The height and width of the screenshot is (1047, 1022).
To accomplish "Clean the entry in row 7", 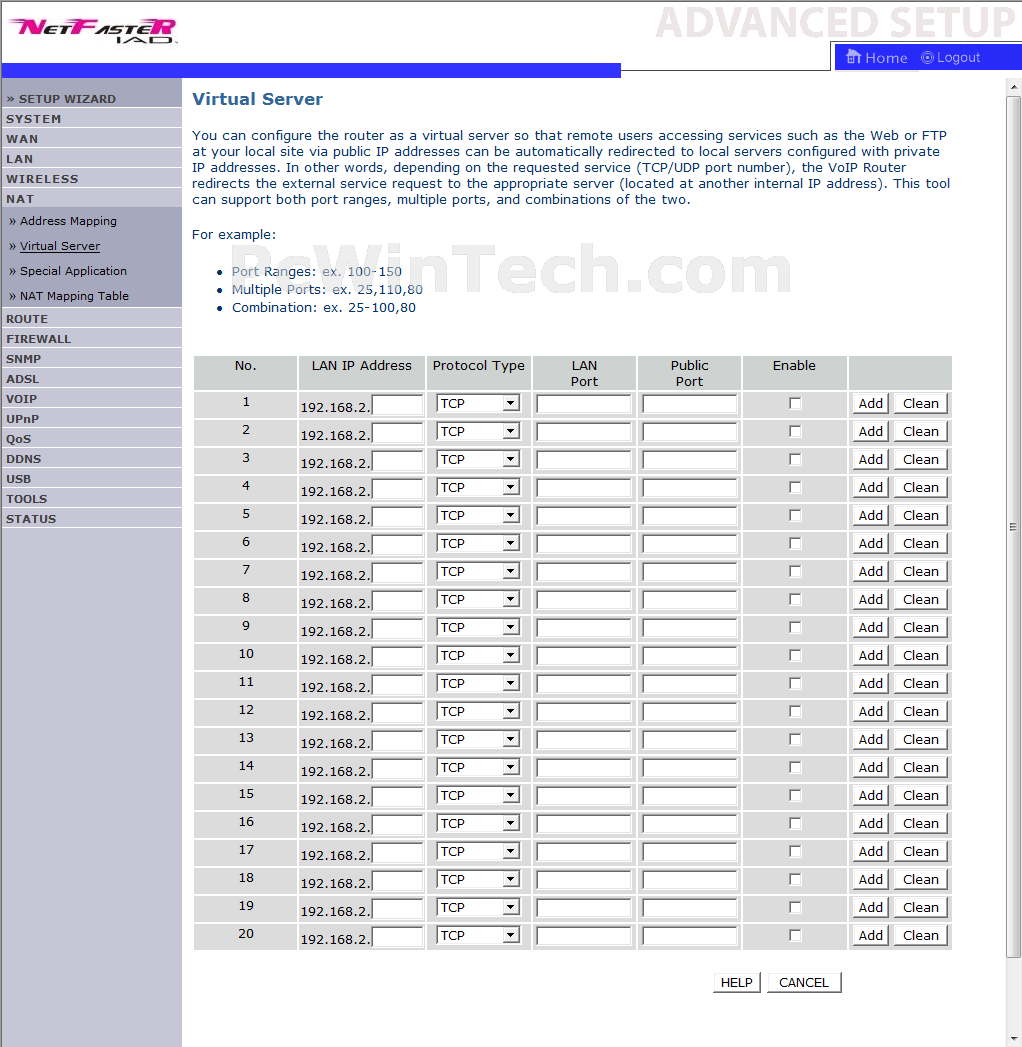I will [921, 572].
